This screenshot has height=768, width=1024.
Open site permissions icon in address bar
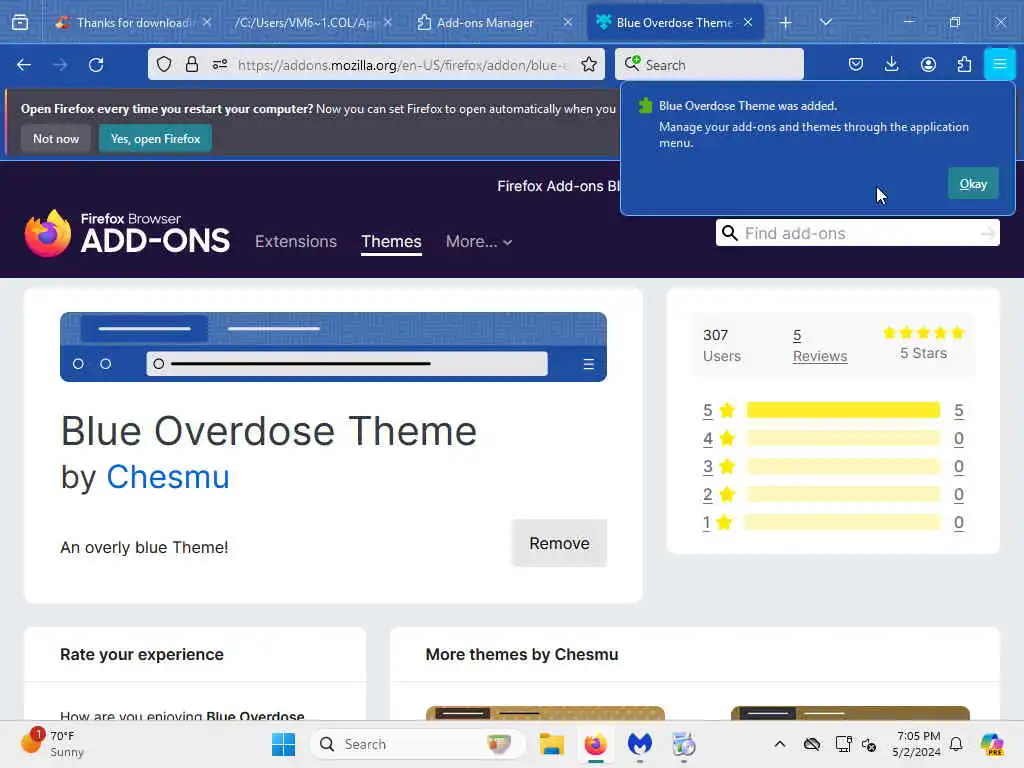coord(219,65)
